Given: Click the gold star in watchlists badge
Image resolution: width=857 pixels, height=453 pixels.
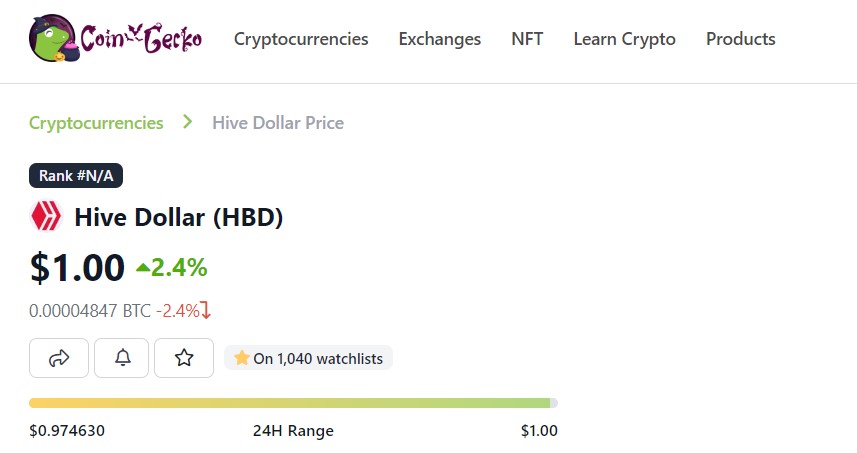Looking at the screenshot, I should [241, 358].
